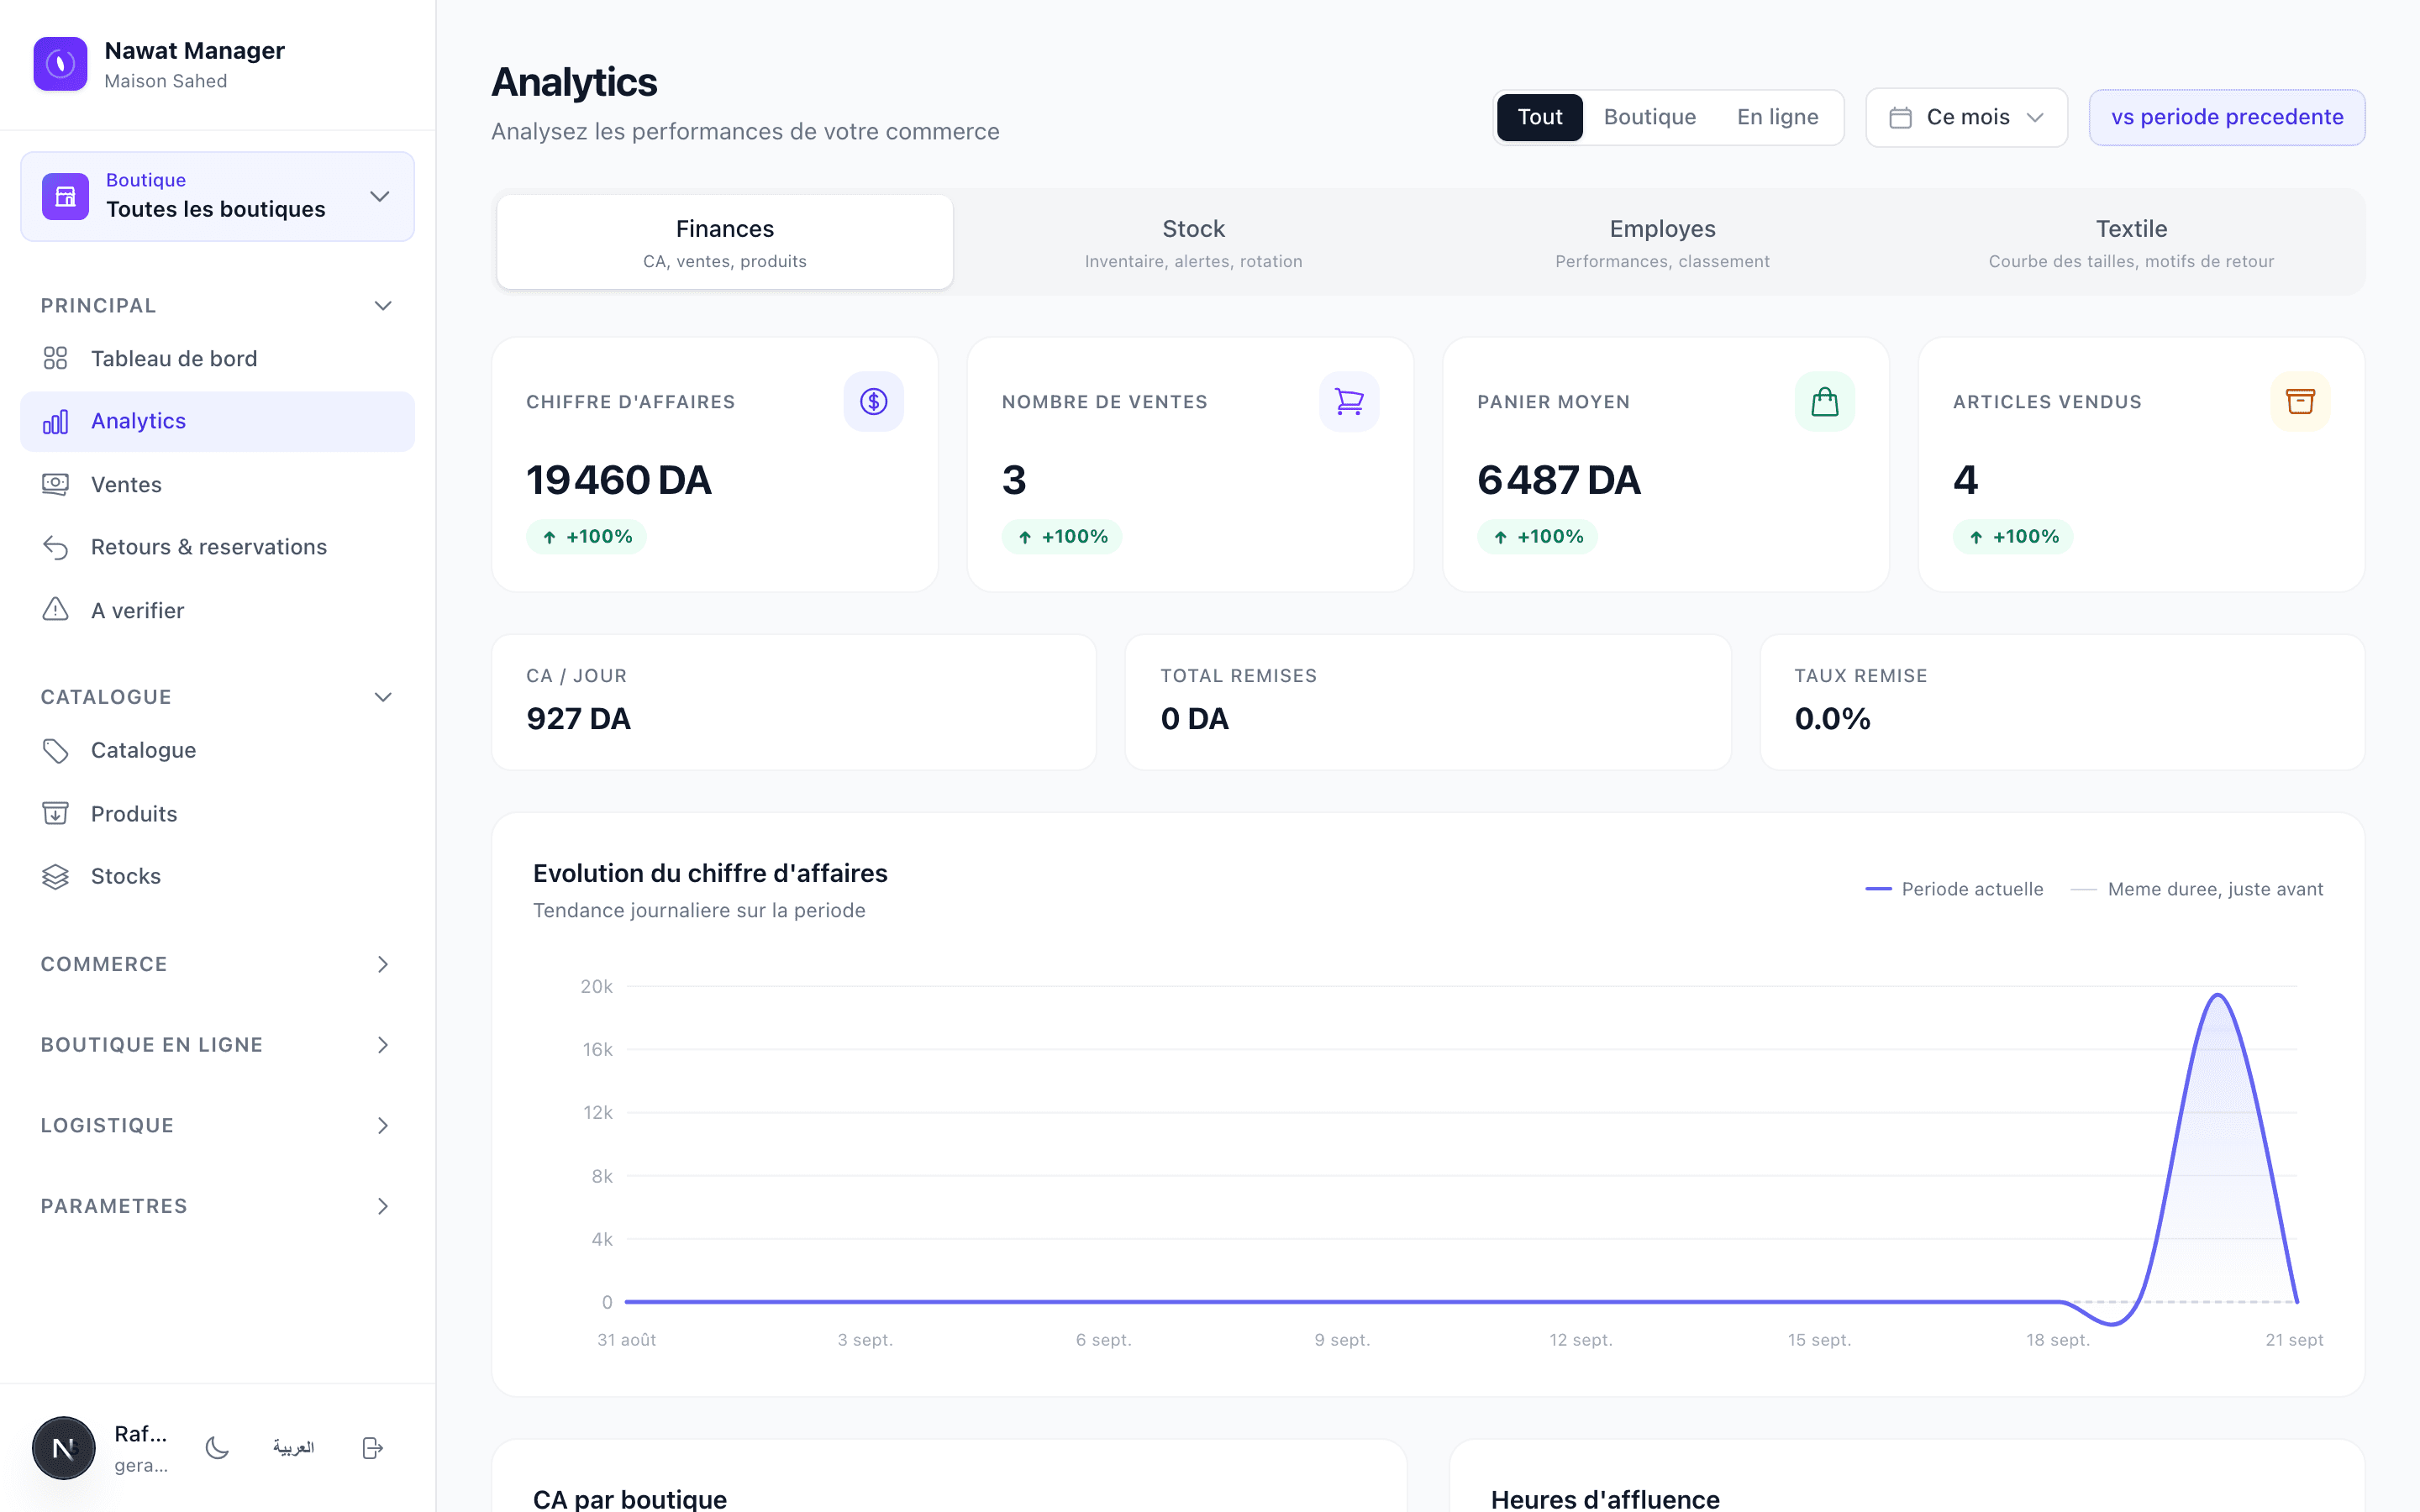
Task: Expand the PARAMETRES section
Action: tap(217, 1206)
